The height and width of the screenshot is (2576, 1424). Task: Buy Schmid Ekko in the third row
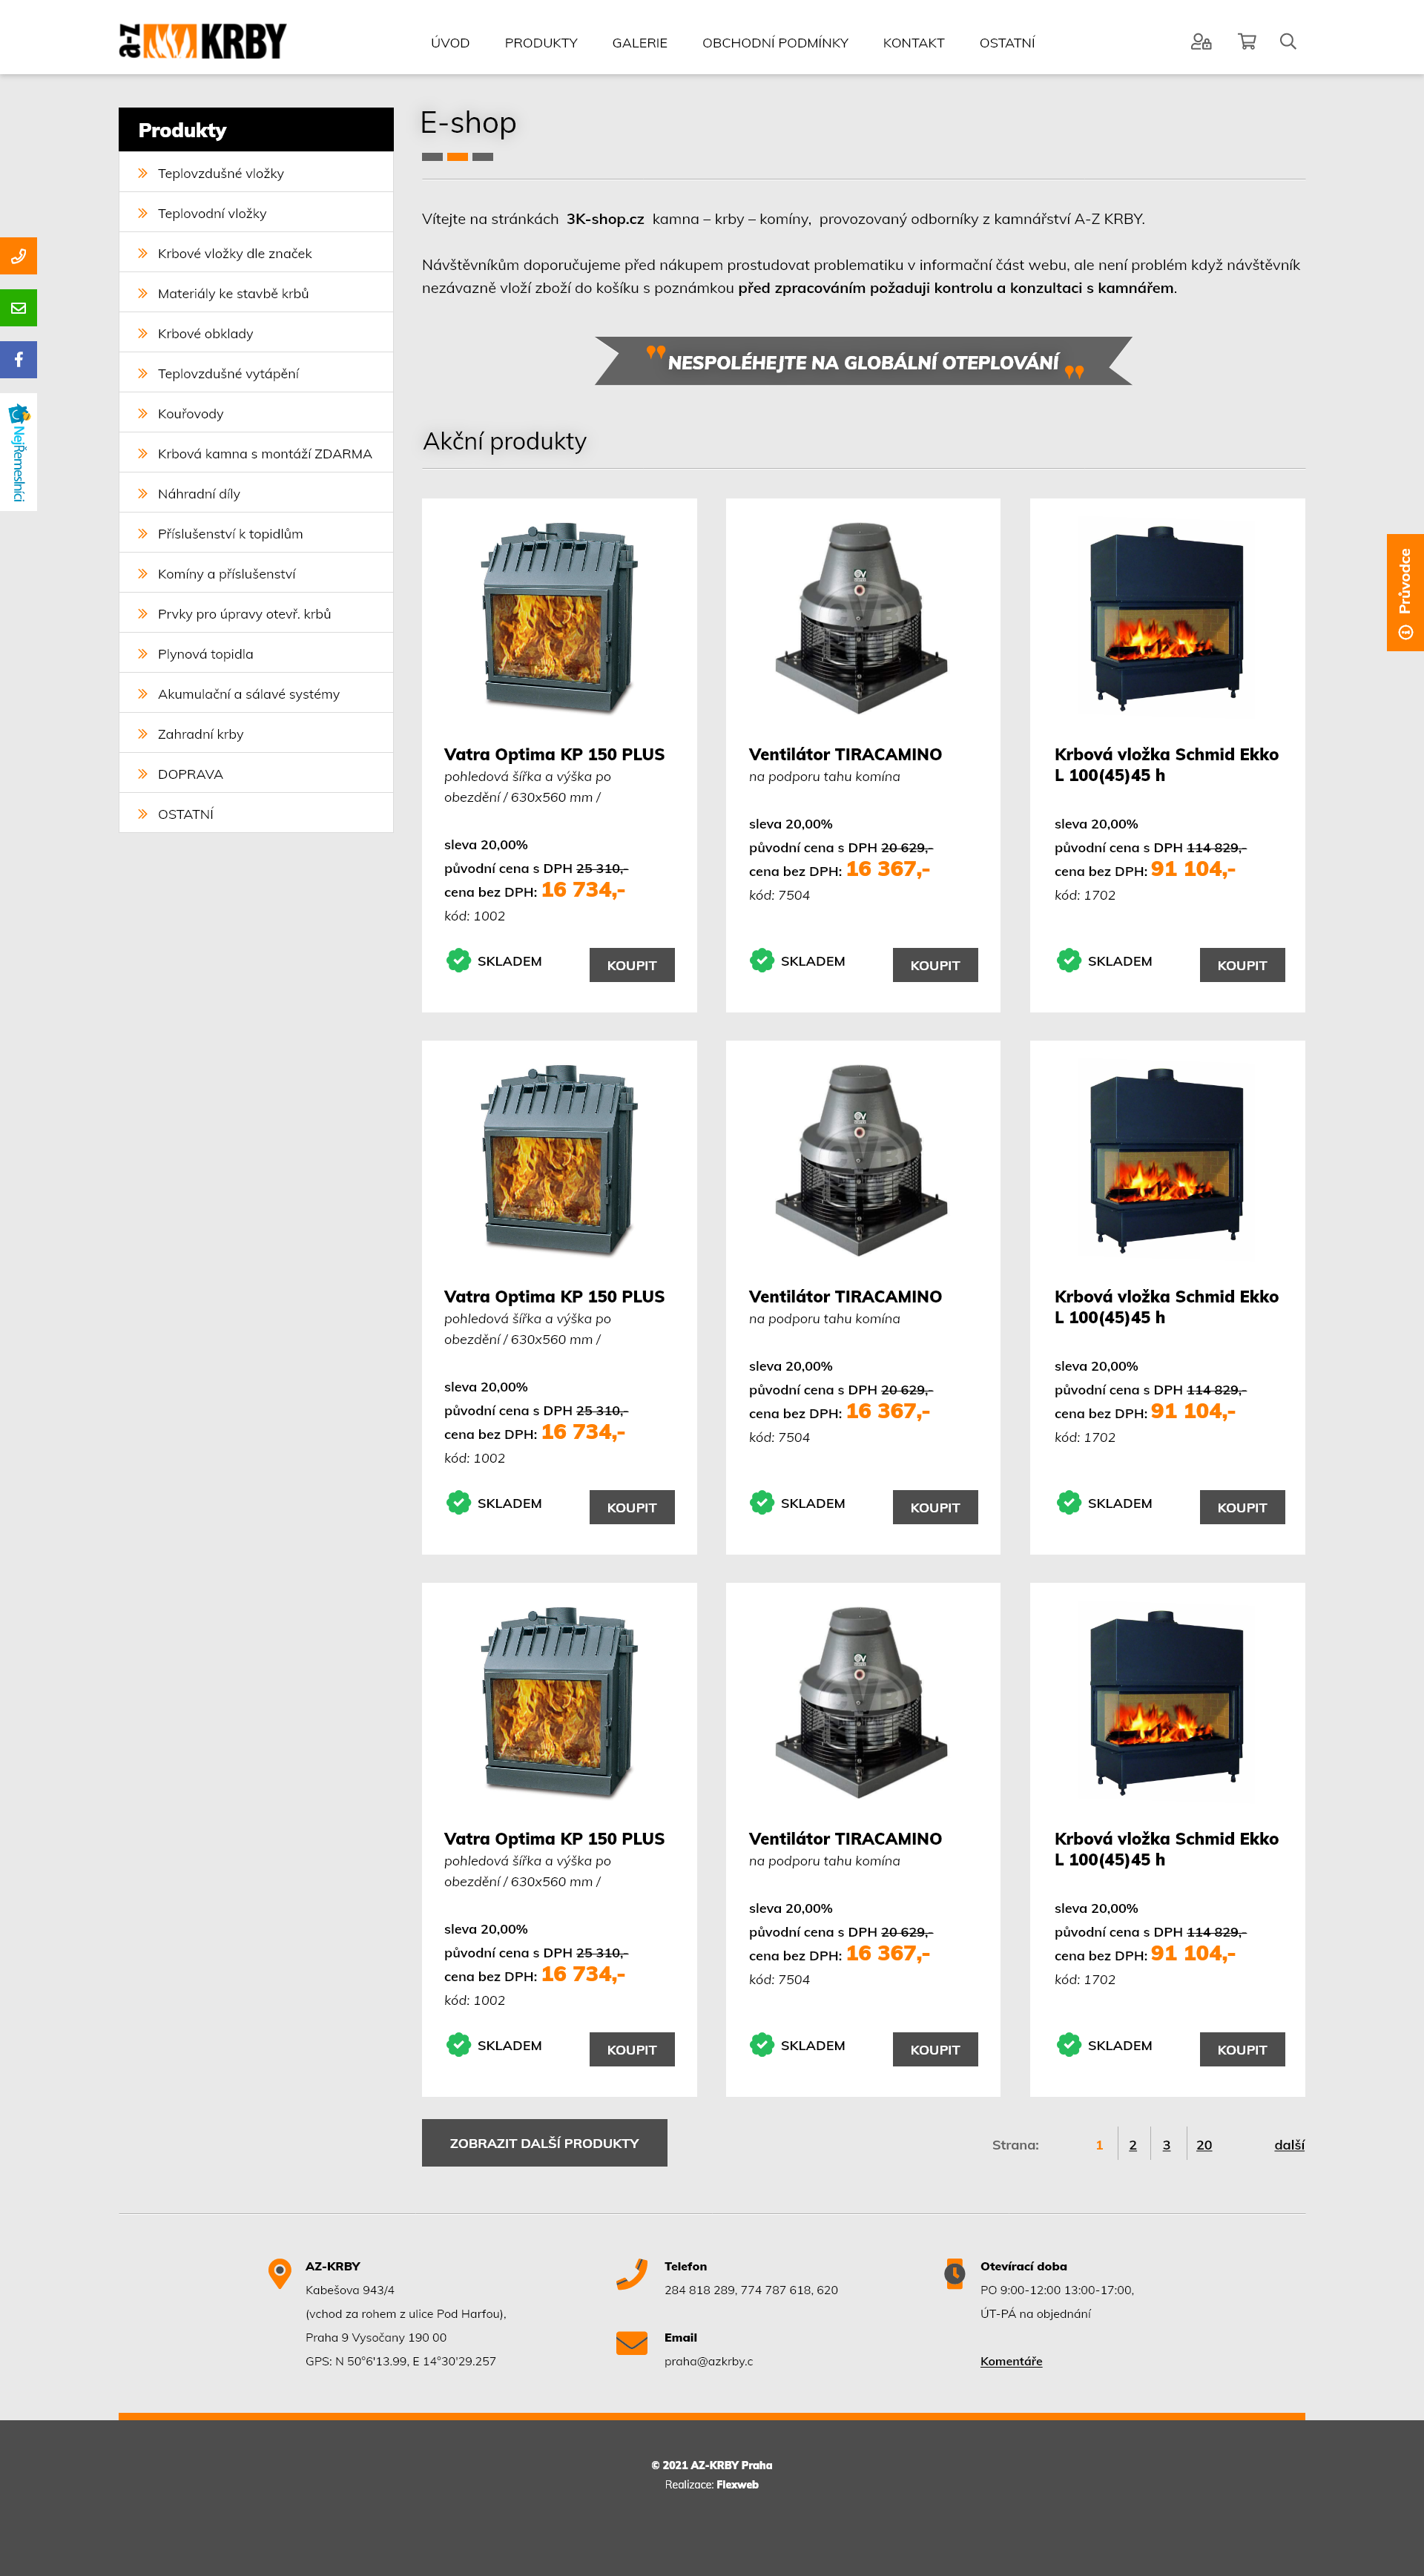click(1242, 2049)
